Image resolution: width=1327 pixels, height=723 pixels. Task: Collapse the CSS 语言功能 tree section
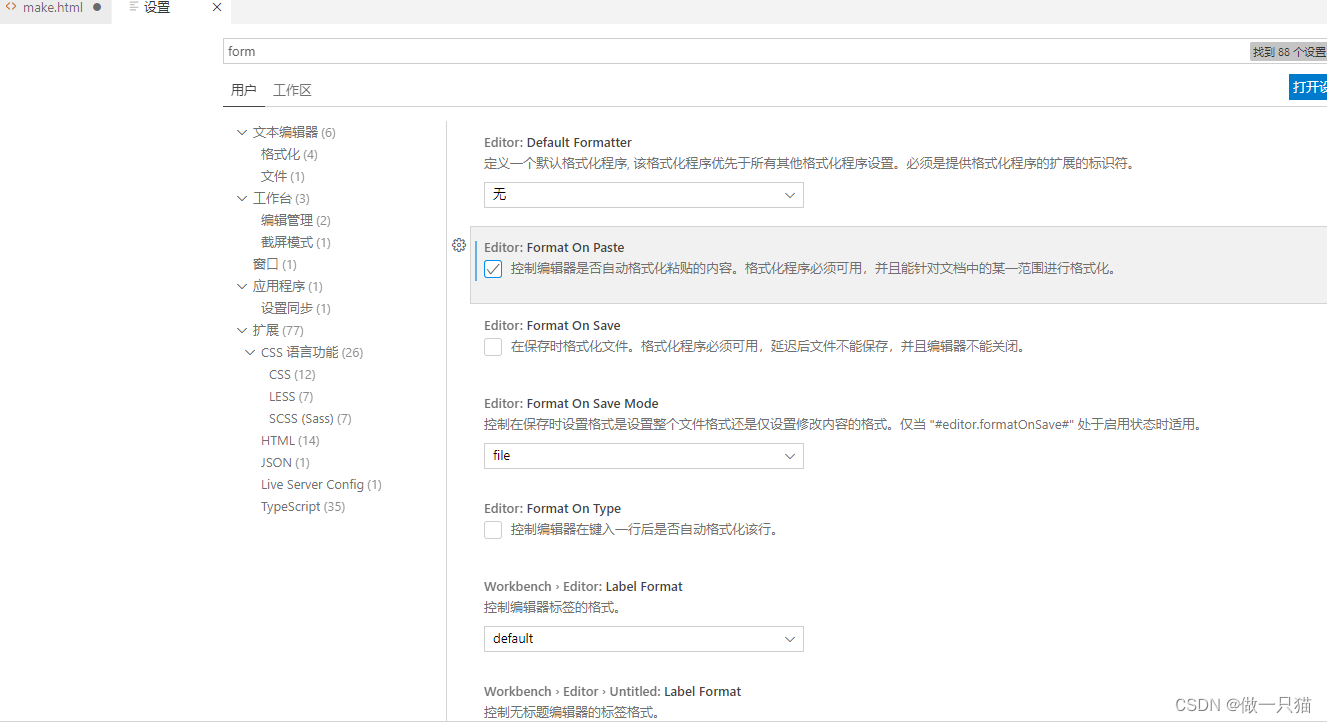(250, 352)
